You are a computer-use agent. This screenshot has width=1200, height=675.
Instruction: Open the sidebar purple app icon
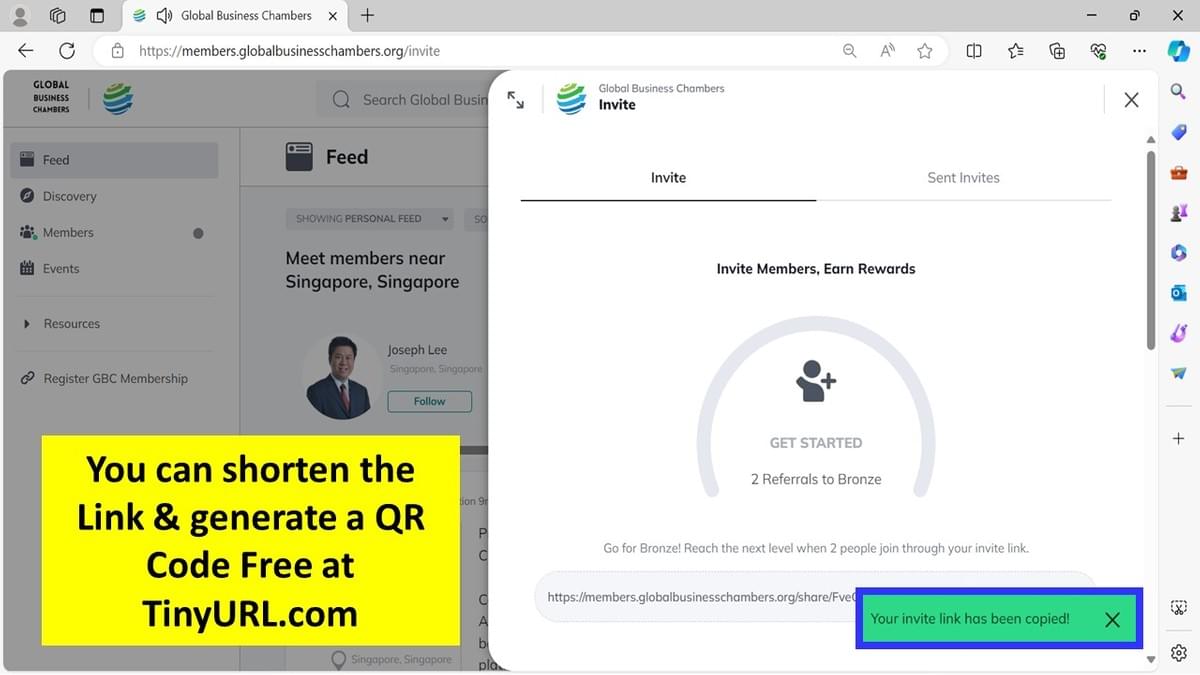click(1178, 333)
